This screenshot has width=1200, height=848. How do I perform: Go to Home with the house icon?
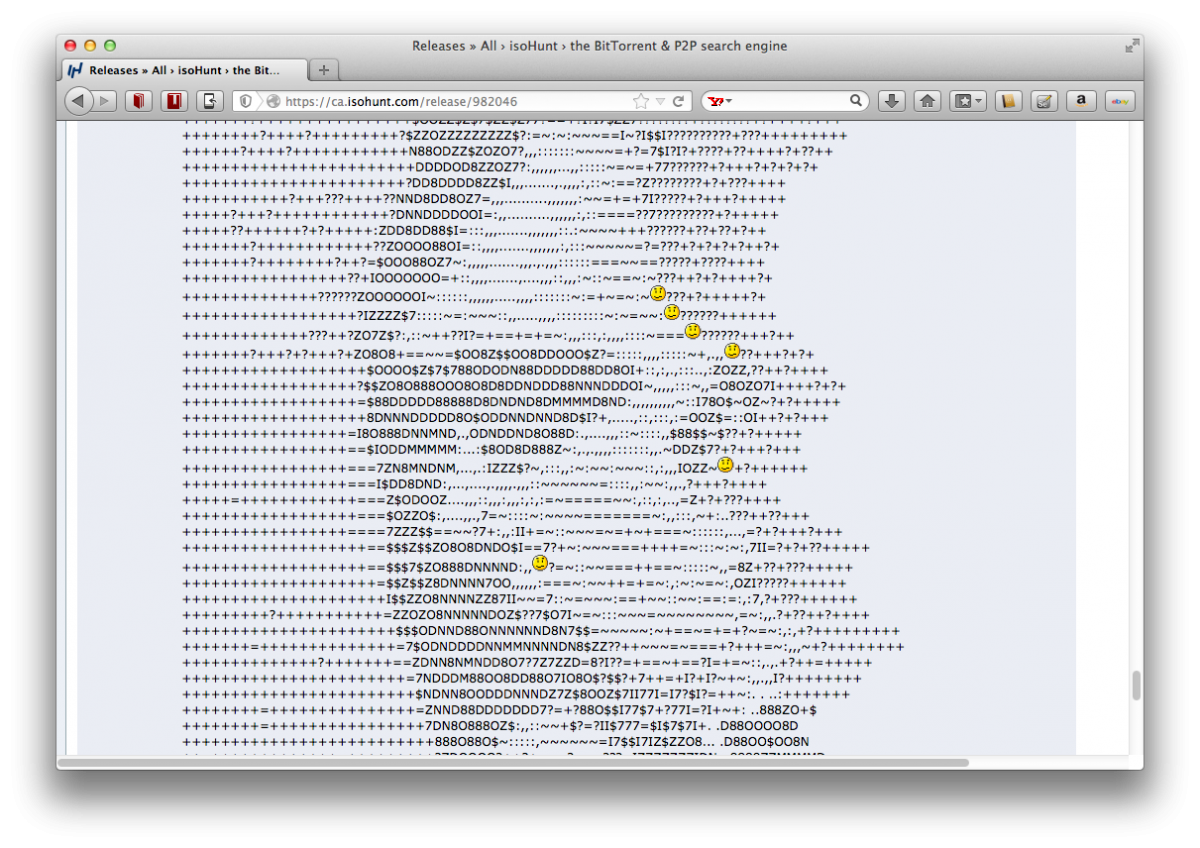coord(927,101)
